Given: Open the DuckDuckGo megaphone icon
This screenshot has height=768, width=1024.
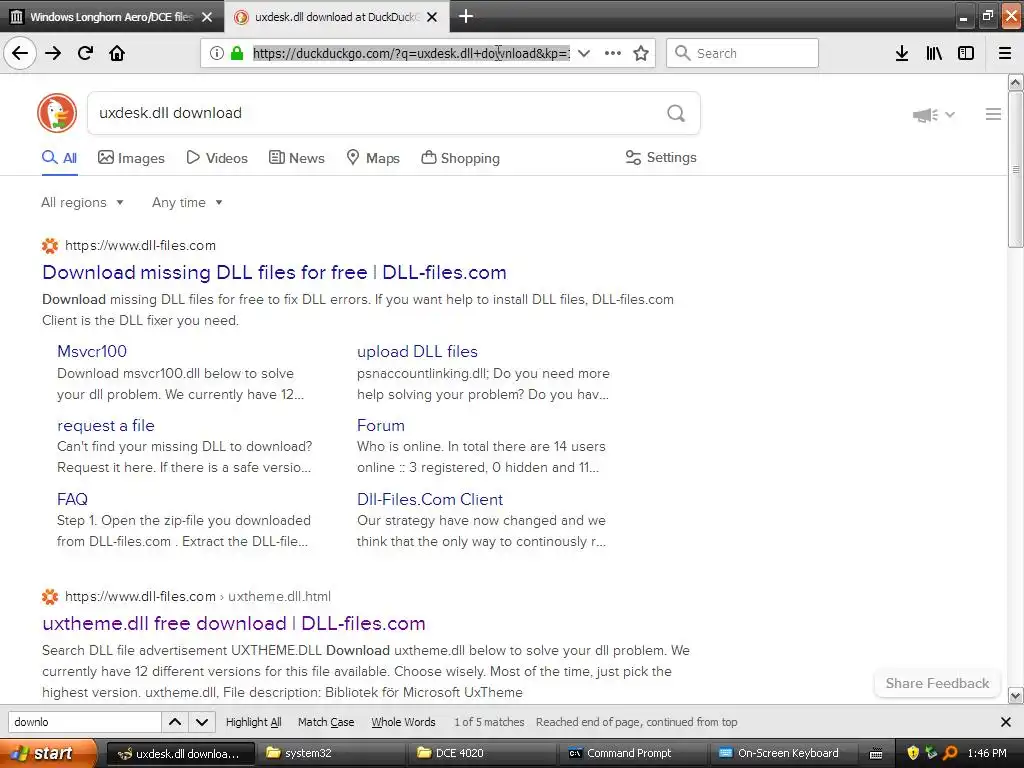Looking at the screenshot, I should [925, 115].
